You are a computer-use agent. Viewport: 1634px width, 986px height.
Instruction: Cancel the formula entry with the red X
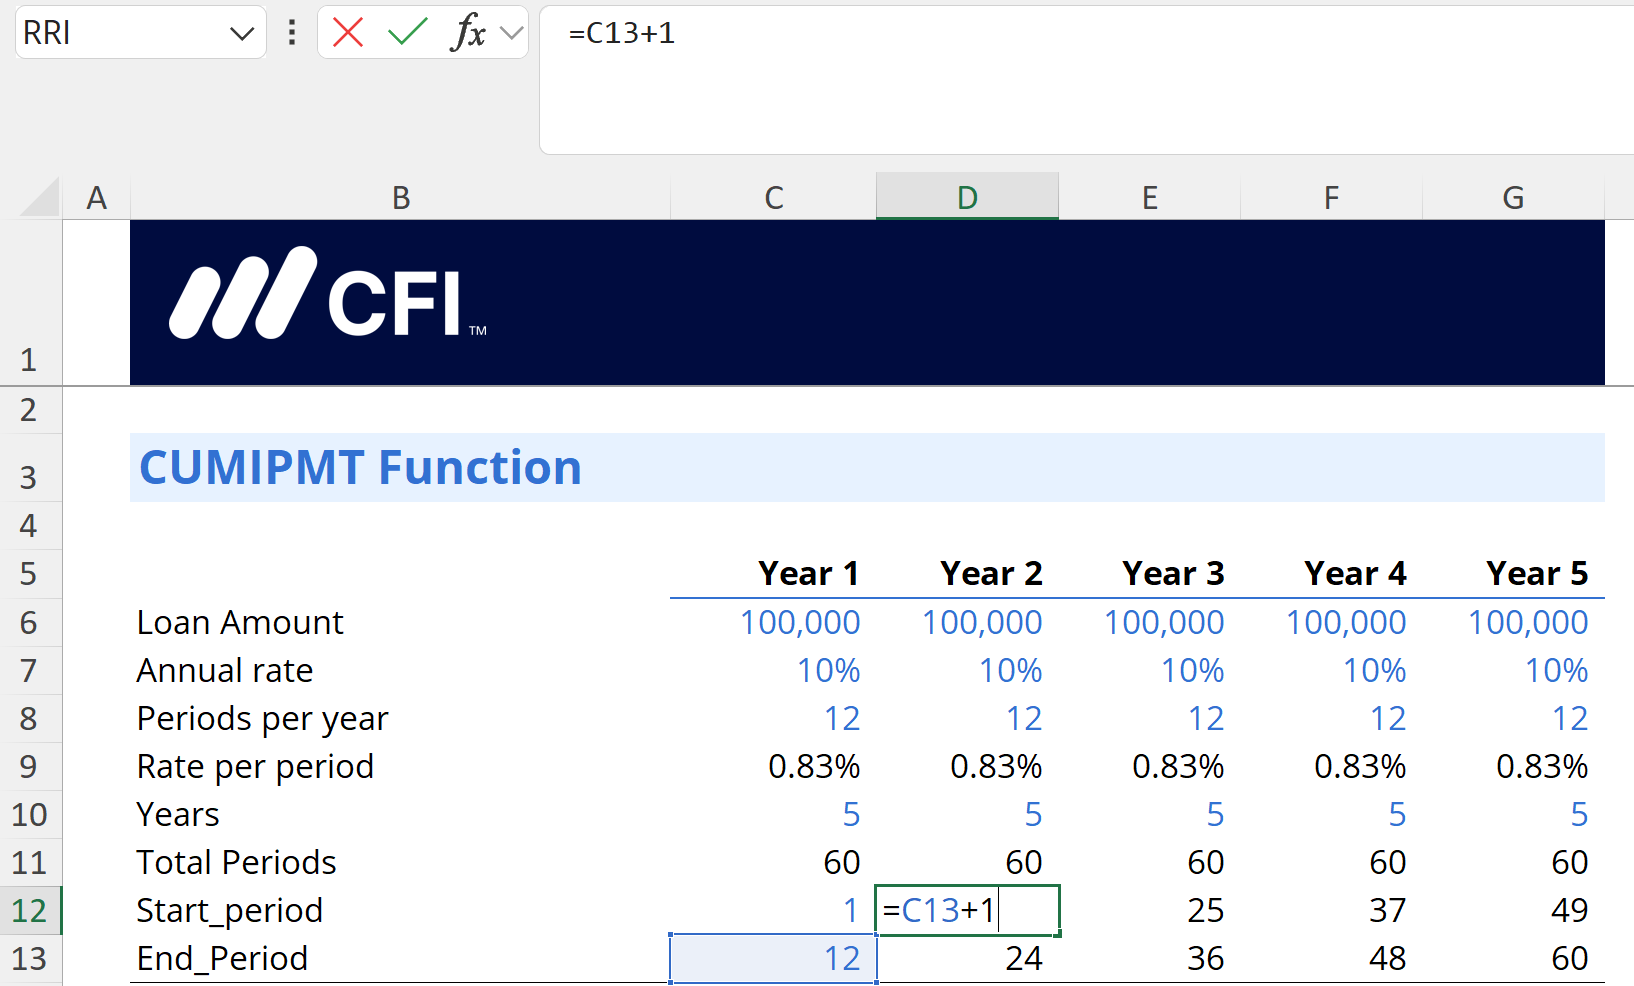348,33
